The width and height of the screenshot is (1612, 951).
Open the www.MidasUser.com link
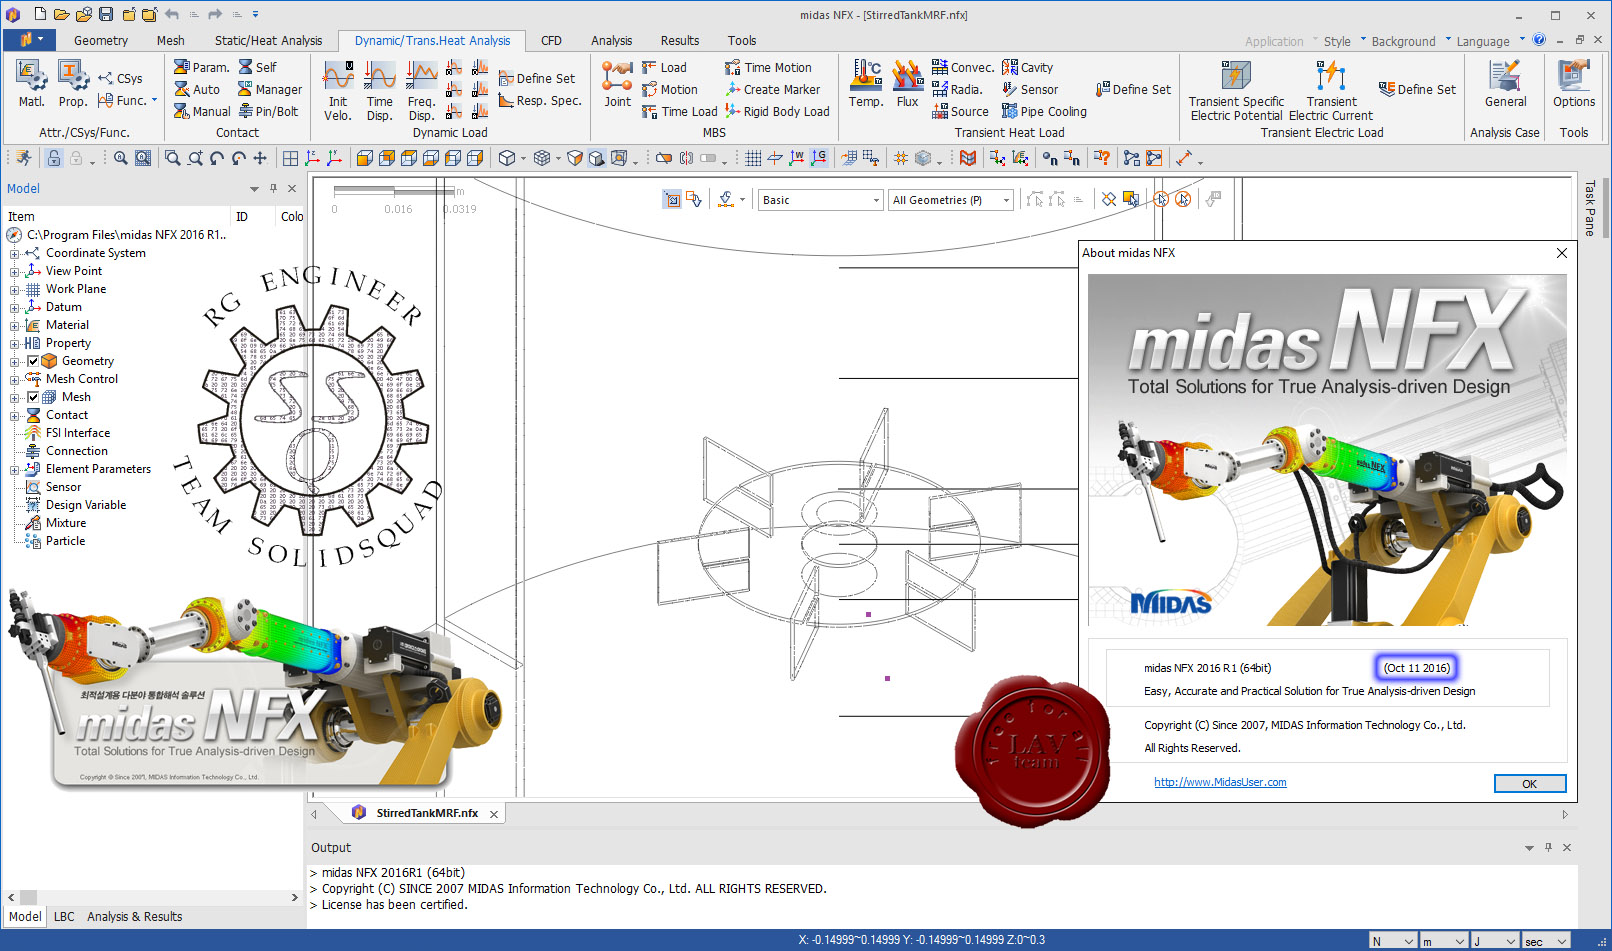[x=1220, y=782]
